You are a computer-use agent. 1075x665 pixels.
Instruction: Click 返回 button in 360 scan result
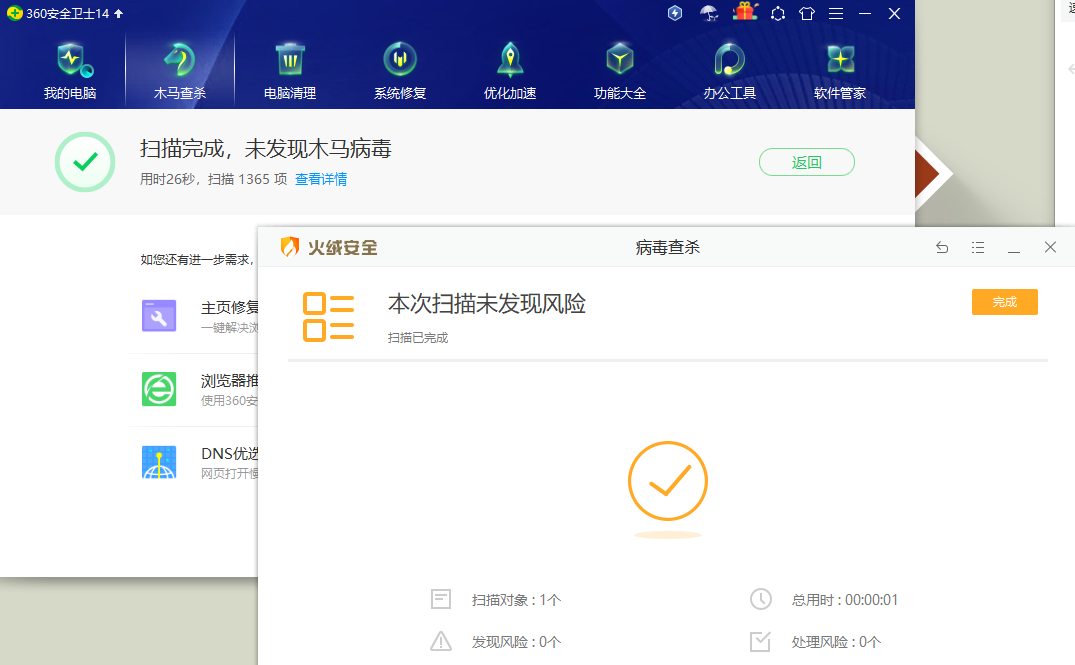click(807, 162)
